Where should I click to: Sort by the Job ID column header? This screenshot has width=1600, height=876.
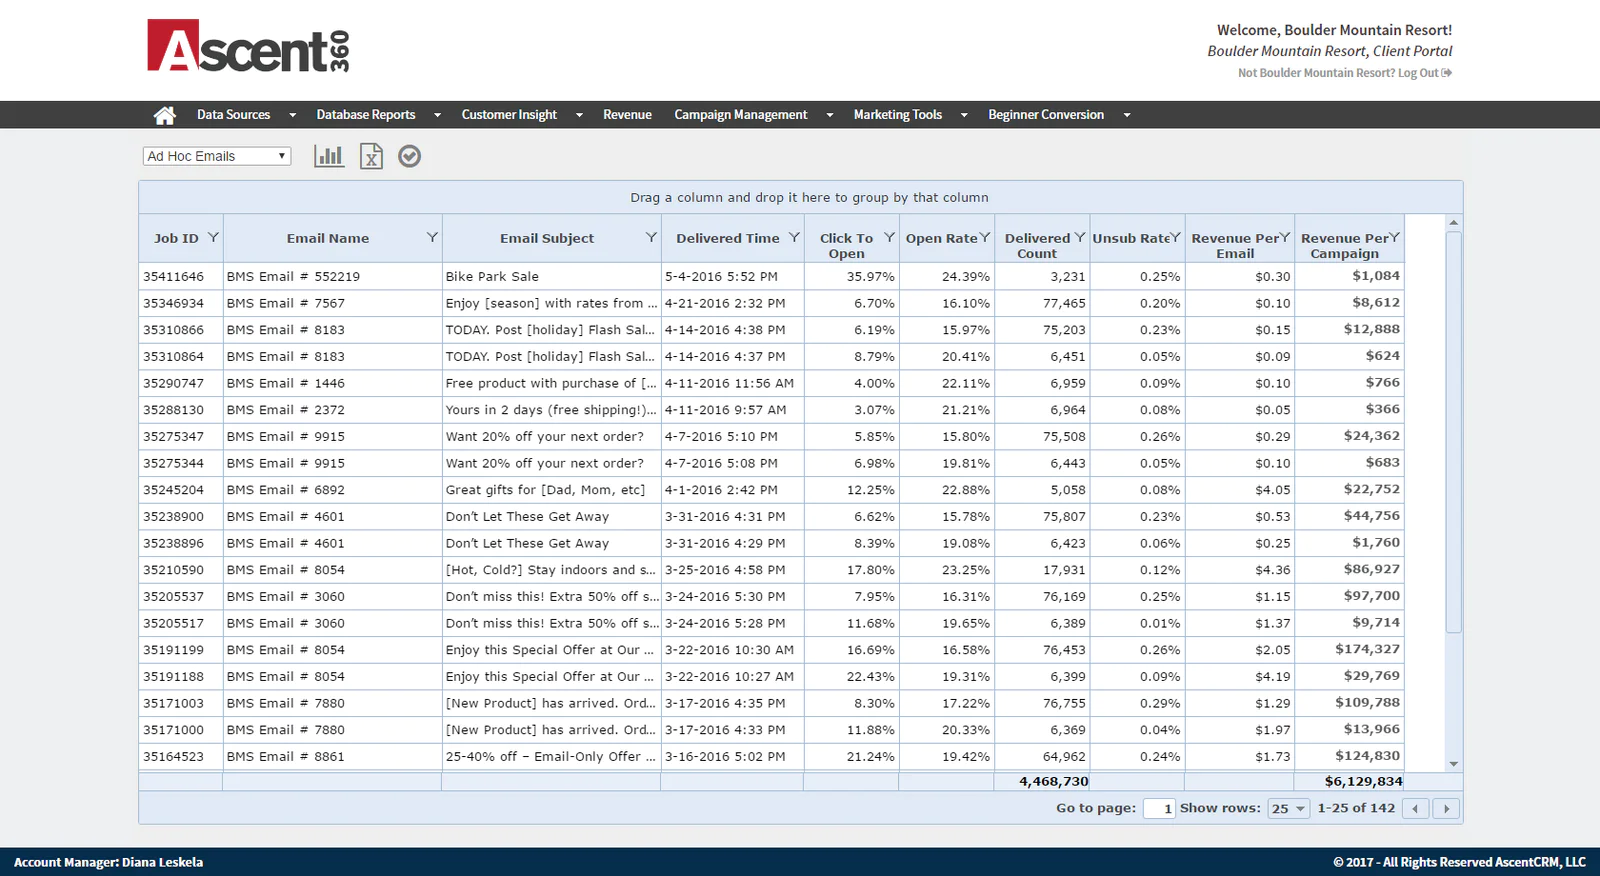tap(176, 238)
